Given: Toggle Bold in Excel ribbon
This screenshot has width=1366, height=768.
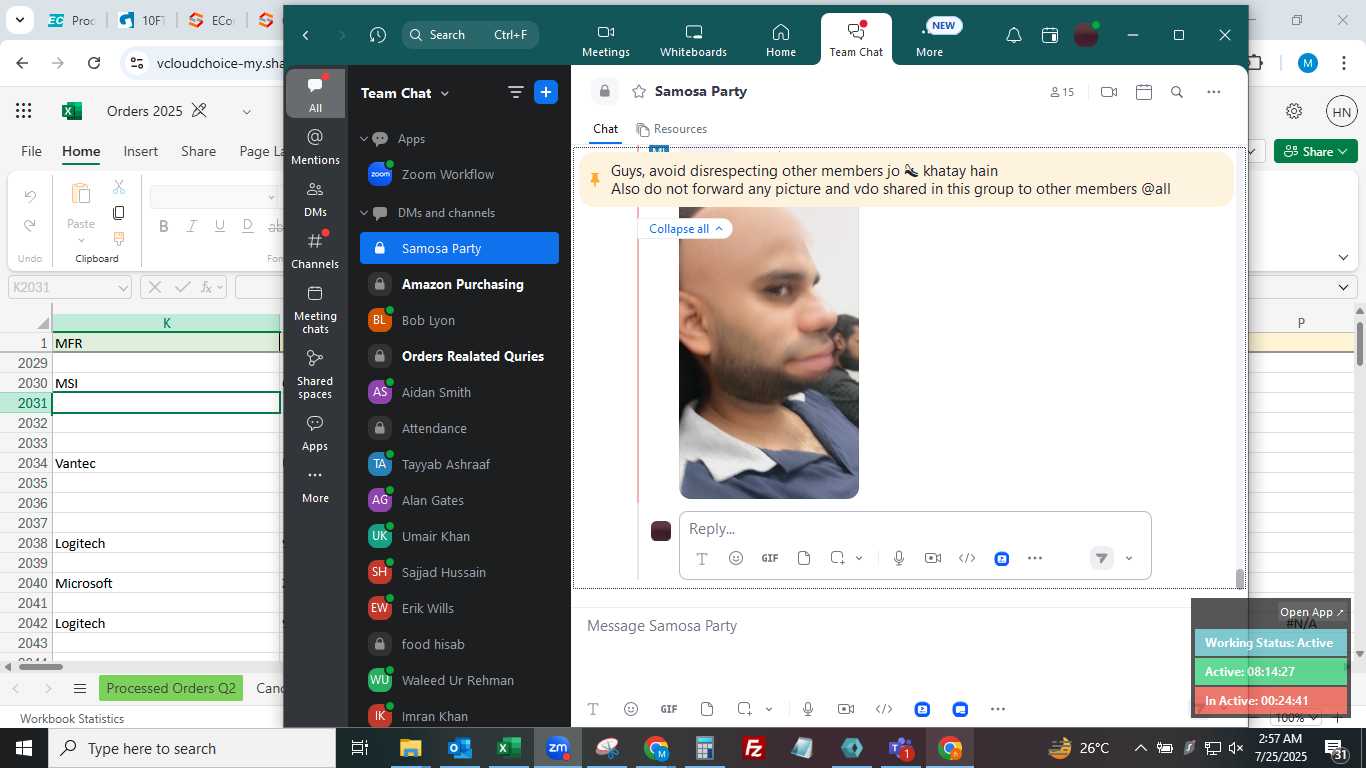Looking at the screenshot, I should point(164,227).
